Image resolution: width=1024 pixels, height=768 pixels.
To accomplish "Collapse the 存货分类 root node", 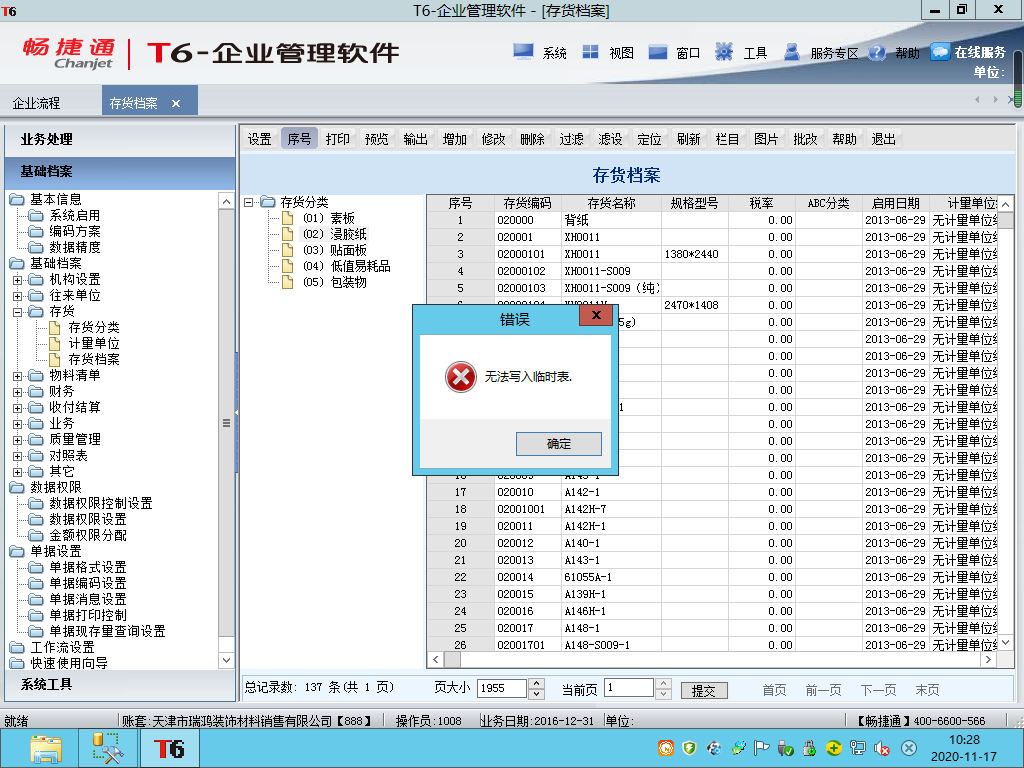I will click(x=248, y=202).
